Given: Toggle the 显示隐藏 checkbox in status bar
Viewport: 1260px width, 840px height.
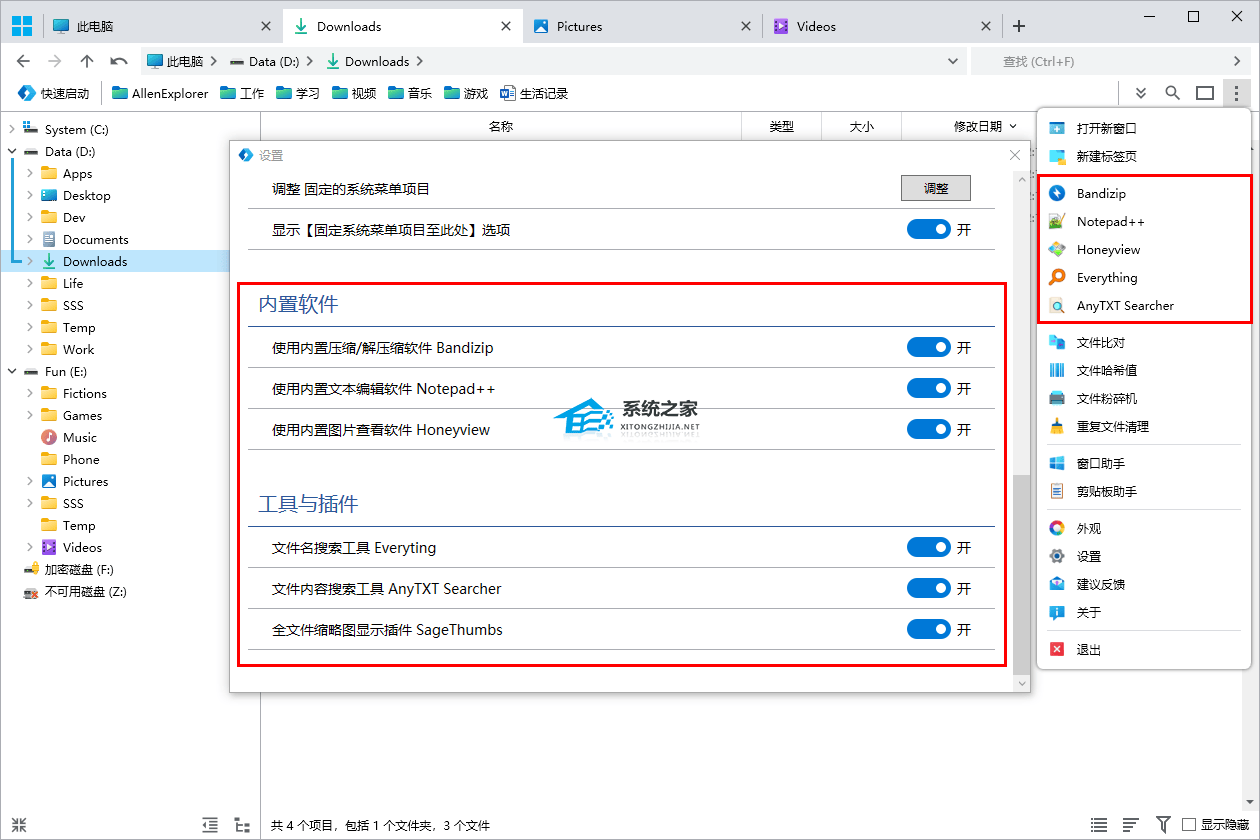Looking at the screenshot, I should click(x=1189, y=825).
